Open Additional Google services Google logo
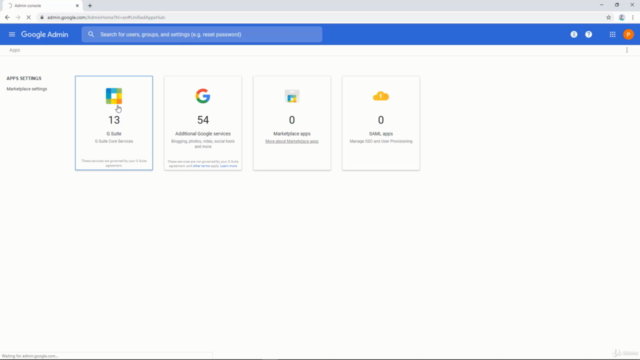The image size is (640, 360). coord(203,96)
